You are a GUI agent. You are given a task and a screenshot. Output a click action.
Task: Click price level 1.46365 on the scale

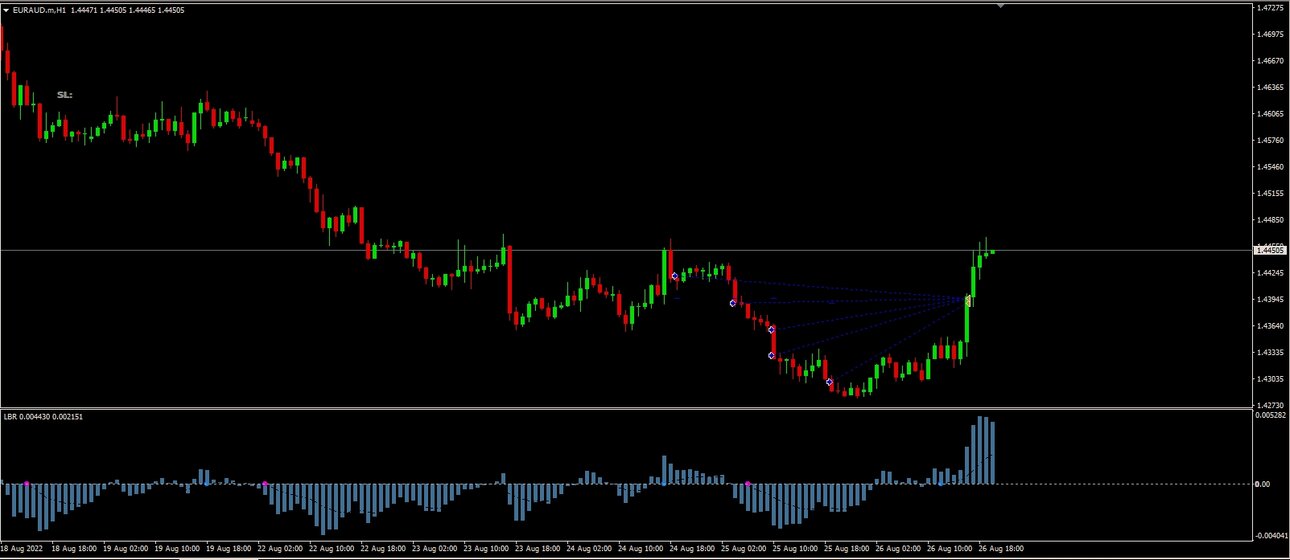(1271, 87)
